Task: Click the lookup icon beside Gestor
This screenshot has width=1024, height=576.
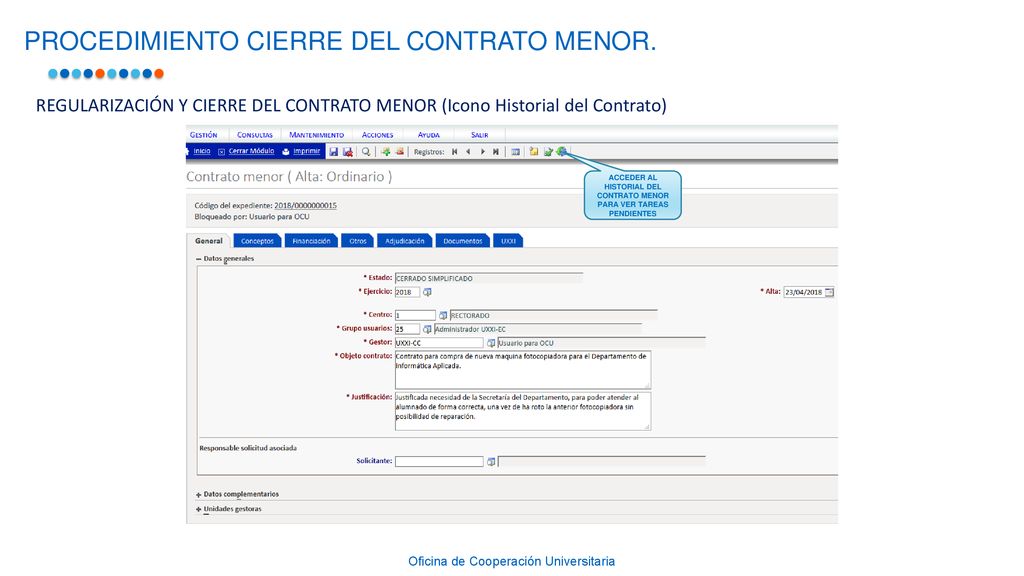Action: pos(491,343)
